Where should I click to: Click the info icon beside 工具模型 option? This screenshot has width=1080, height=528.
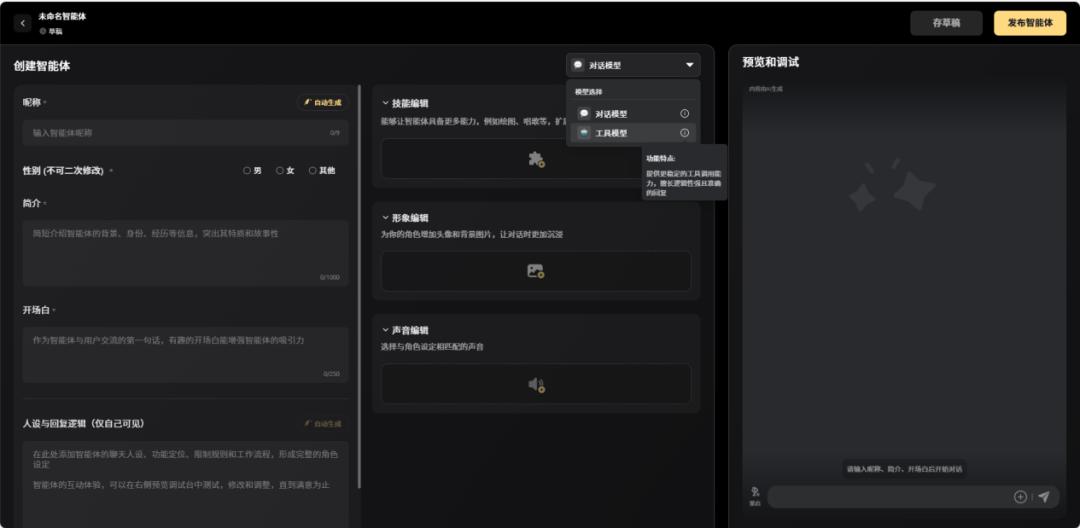(x=685, y=133)
